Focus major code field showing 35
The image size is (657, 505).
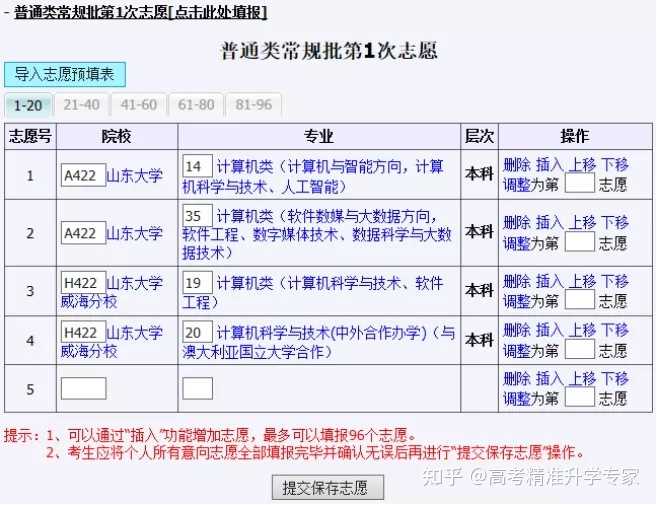coord(197,215)
